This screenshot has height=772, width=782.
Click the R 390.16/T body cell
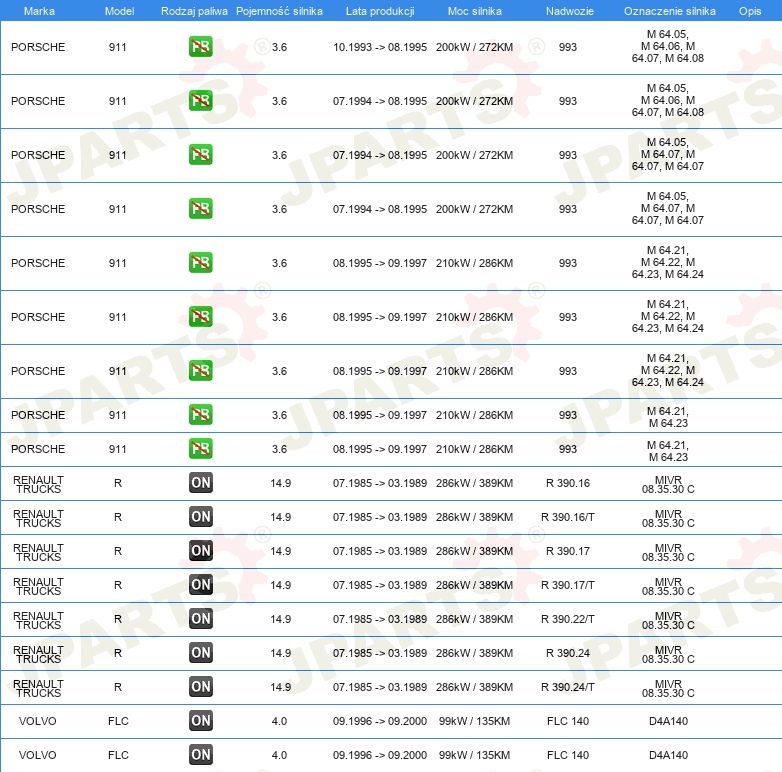pos(568,517)
